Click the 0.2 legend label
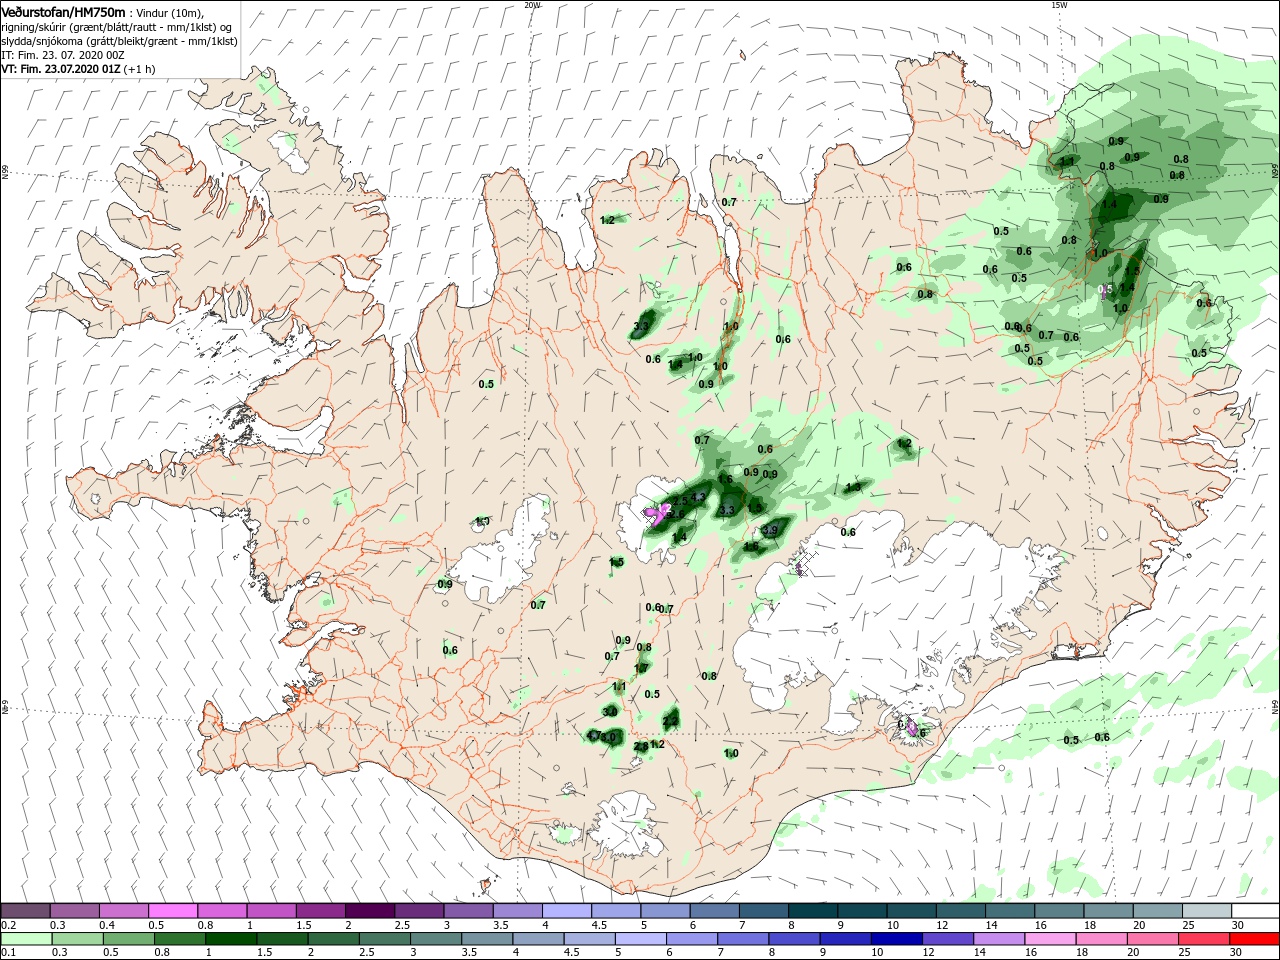The width and height of the screenshot is (1280, 960). (x=8, y=925)
